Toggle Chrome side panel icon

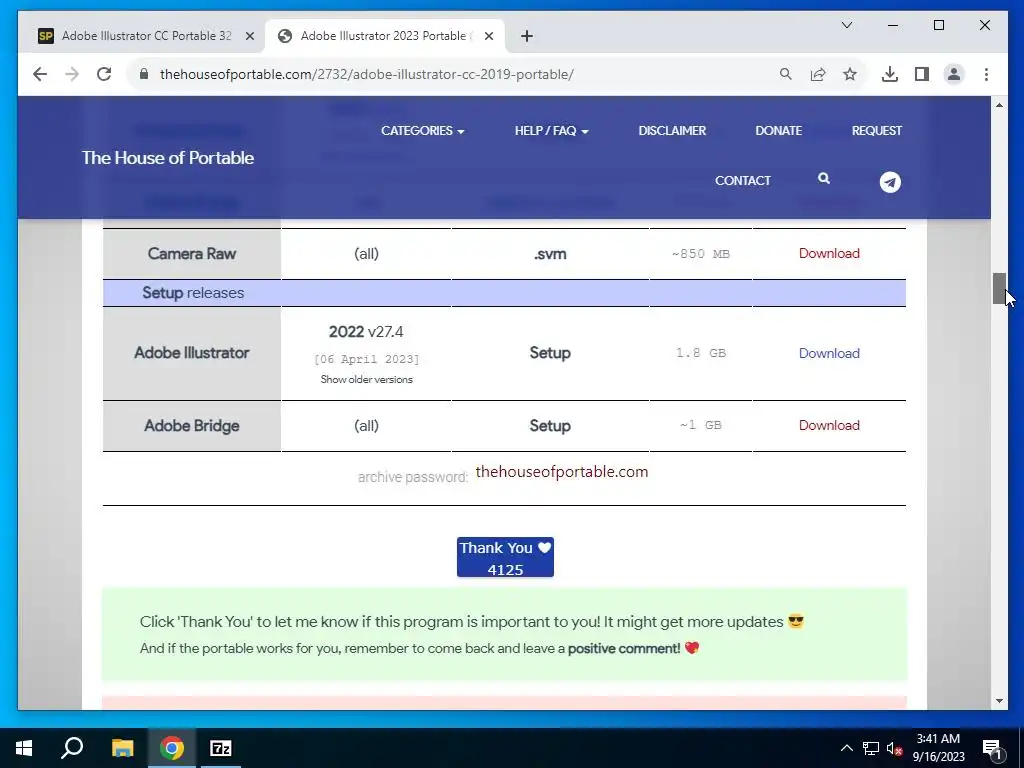(921, 74)
